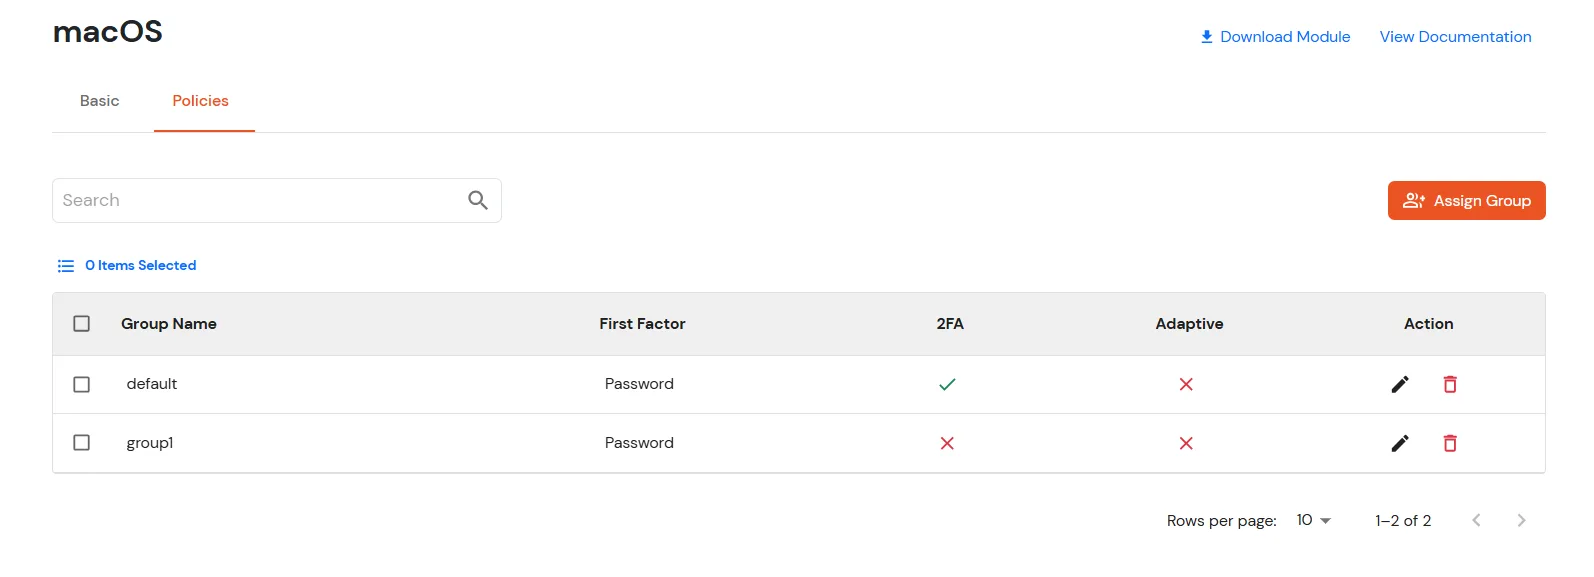The image size is (1594, 577).
Task: Click the items selected list icon
Action: (x=65, y=265)
